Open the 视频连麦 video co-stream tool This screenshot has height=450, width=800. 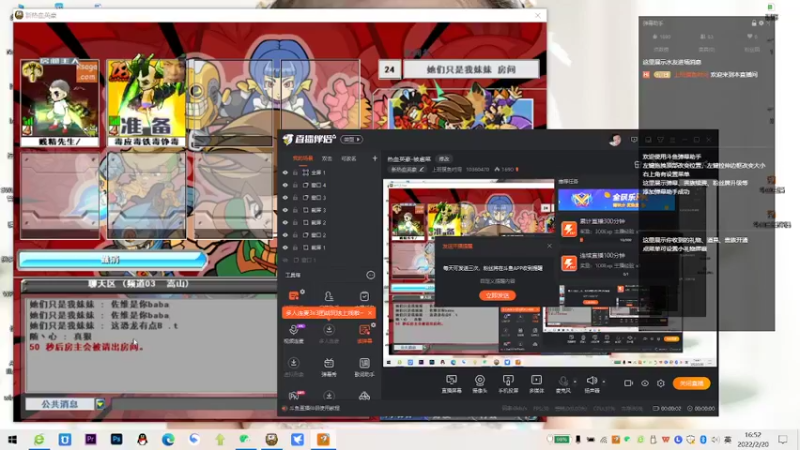(x=294, y=333)
